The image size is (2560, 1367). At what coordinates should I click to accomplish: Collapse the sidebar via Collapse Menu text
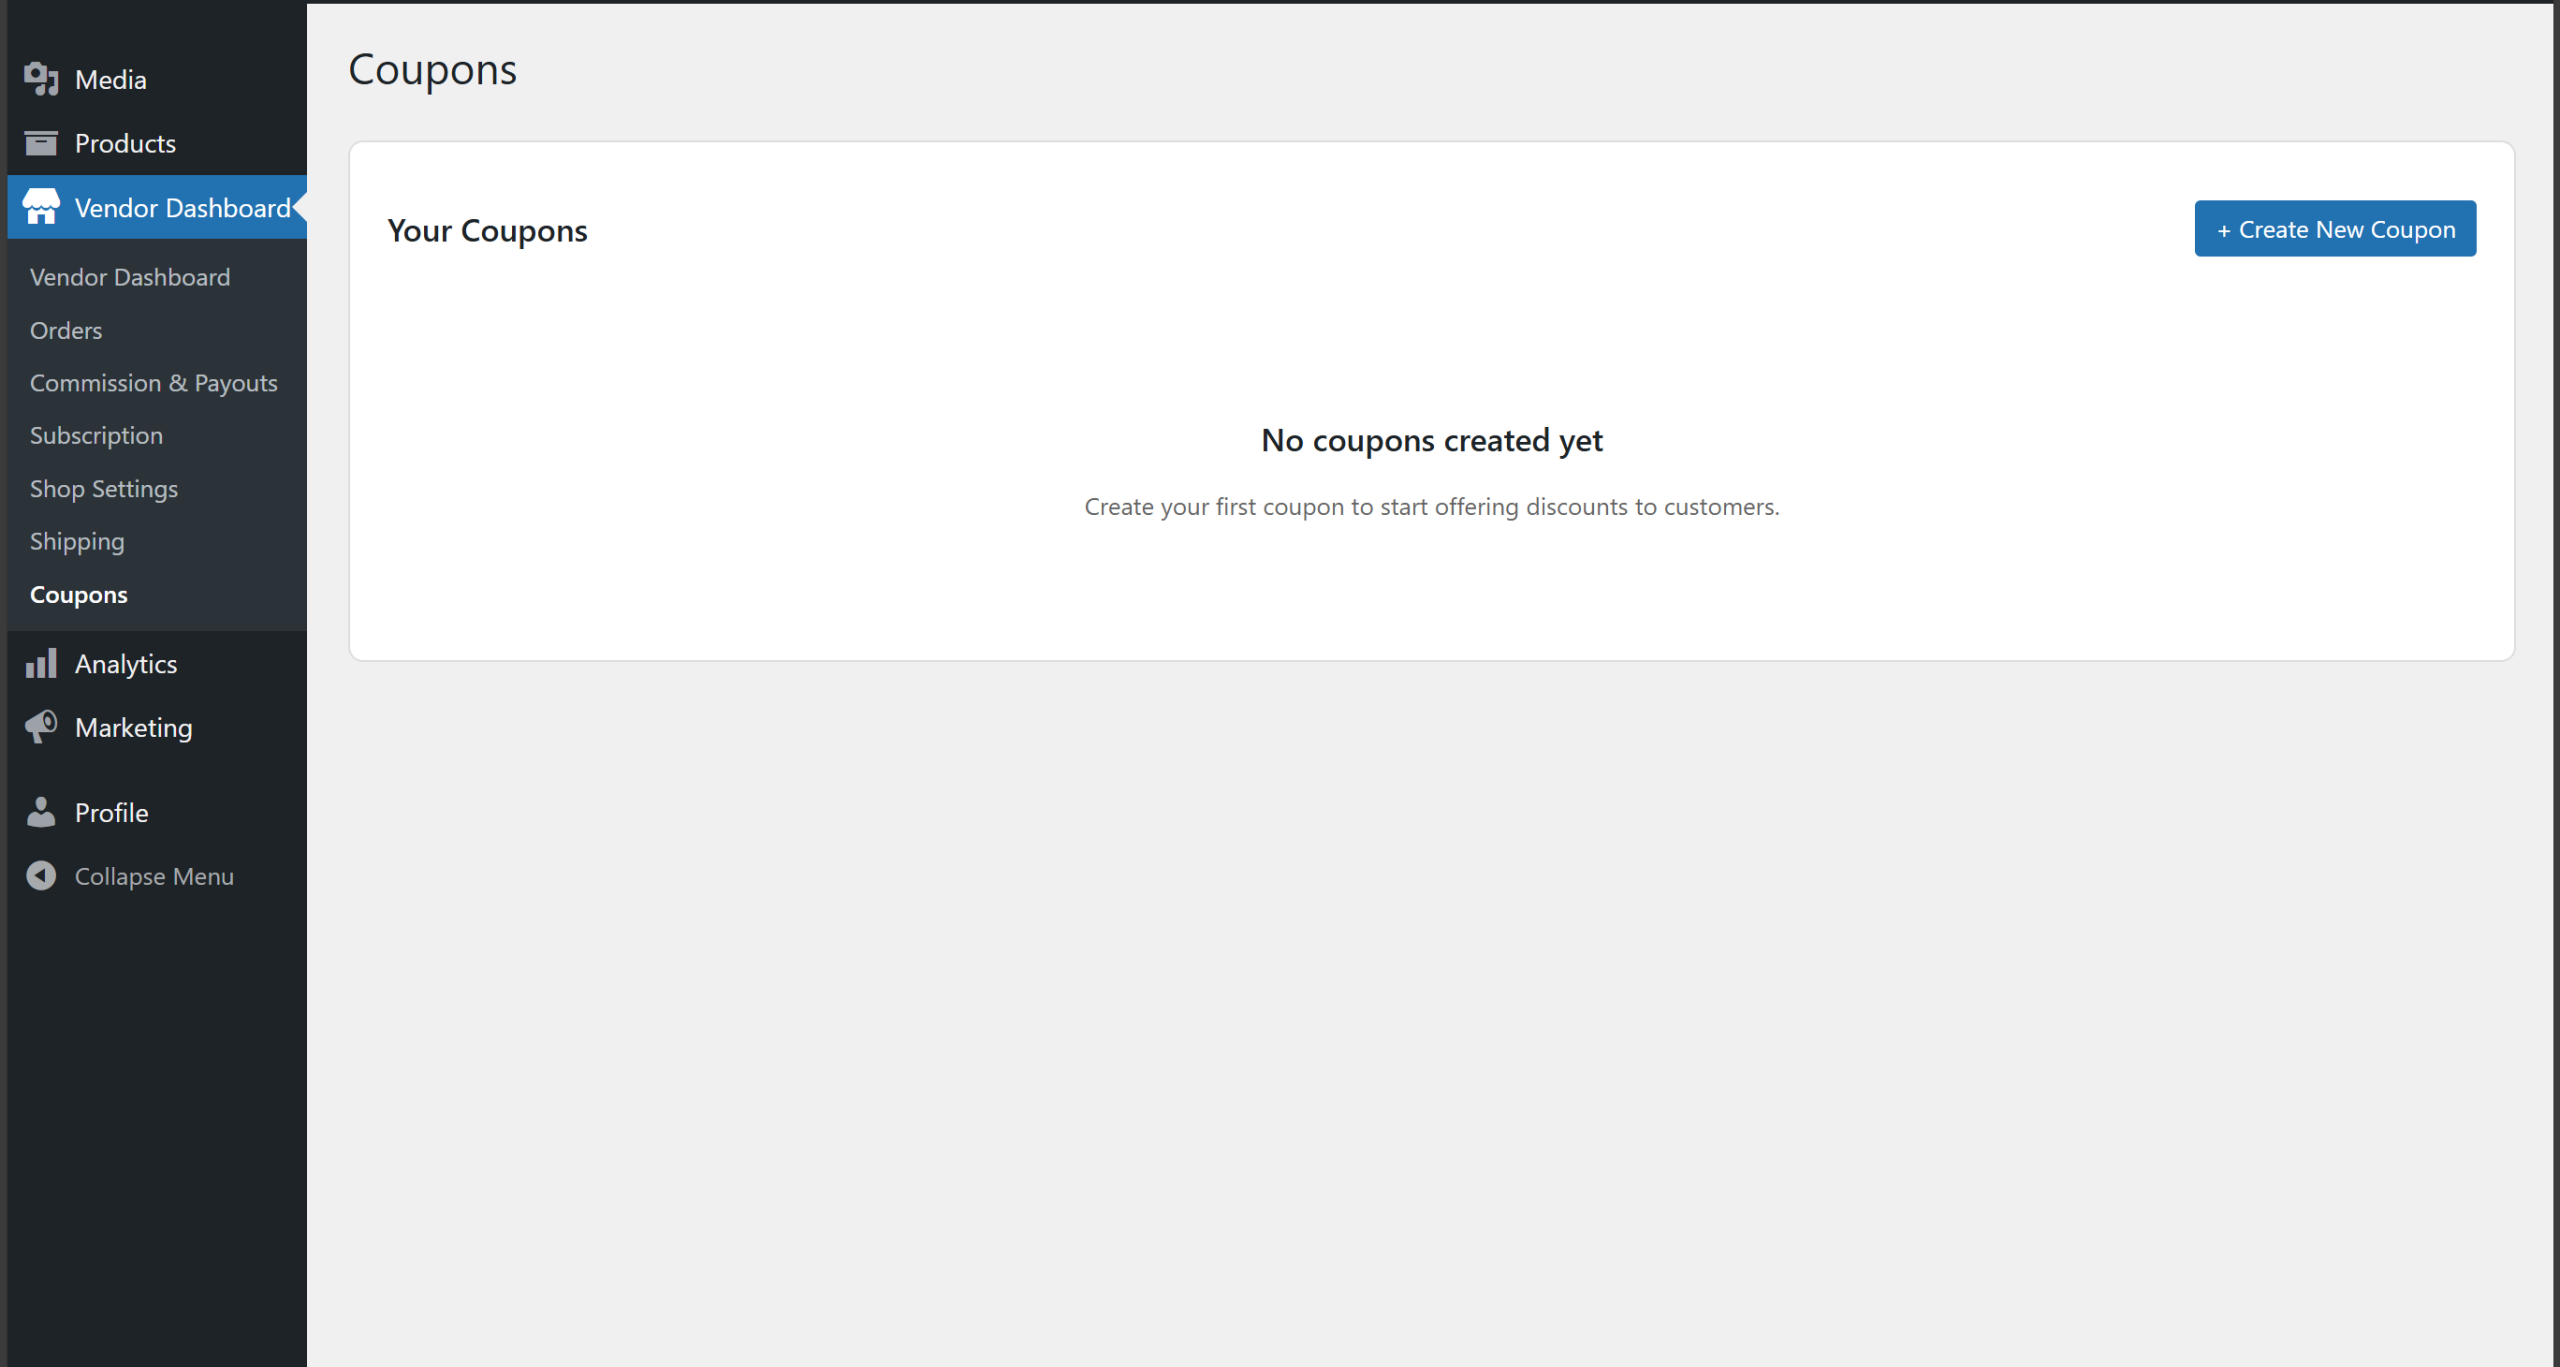pos(154,877)
